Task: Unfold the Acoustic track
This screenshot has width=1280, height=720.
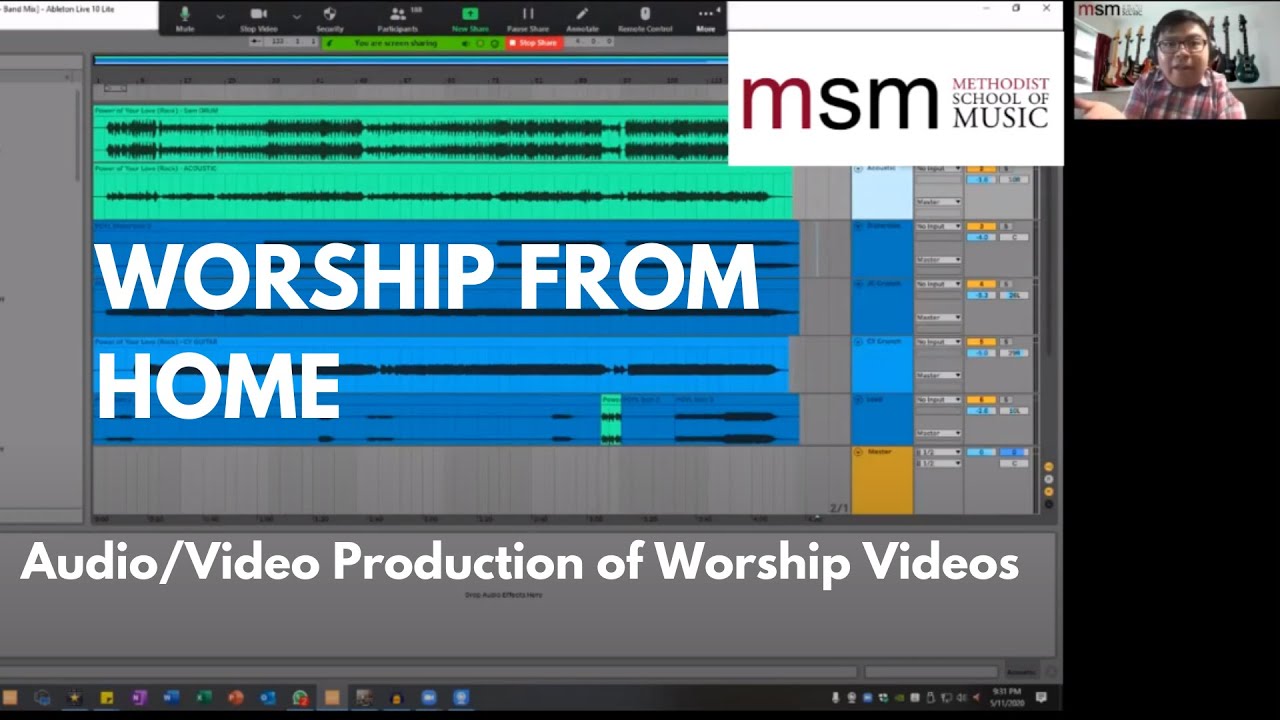Action: click(x=858, y=168)
